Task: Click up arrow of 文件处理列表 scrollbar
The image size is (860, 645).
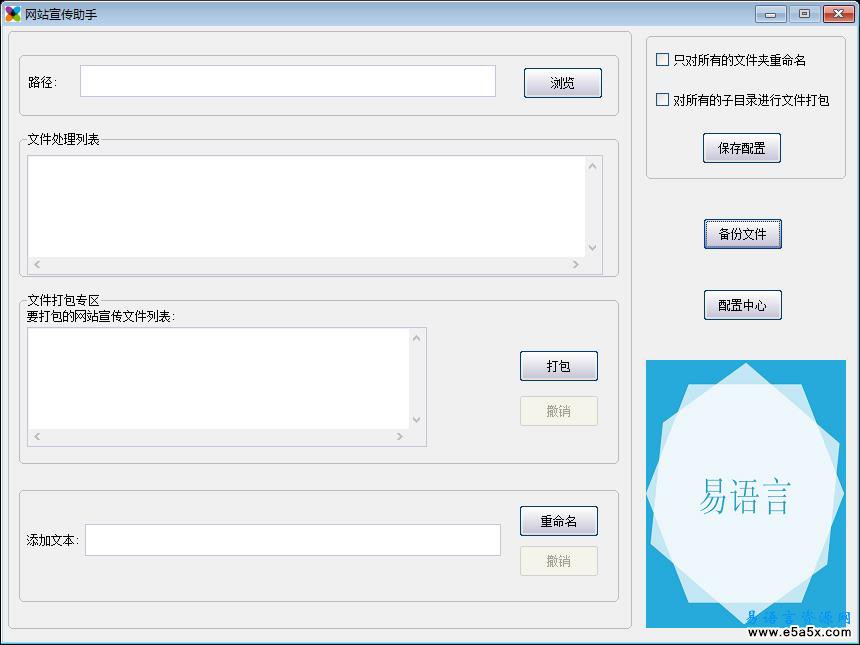Action: point(593,166)
